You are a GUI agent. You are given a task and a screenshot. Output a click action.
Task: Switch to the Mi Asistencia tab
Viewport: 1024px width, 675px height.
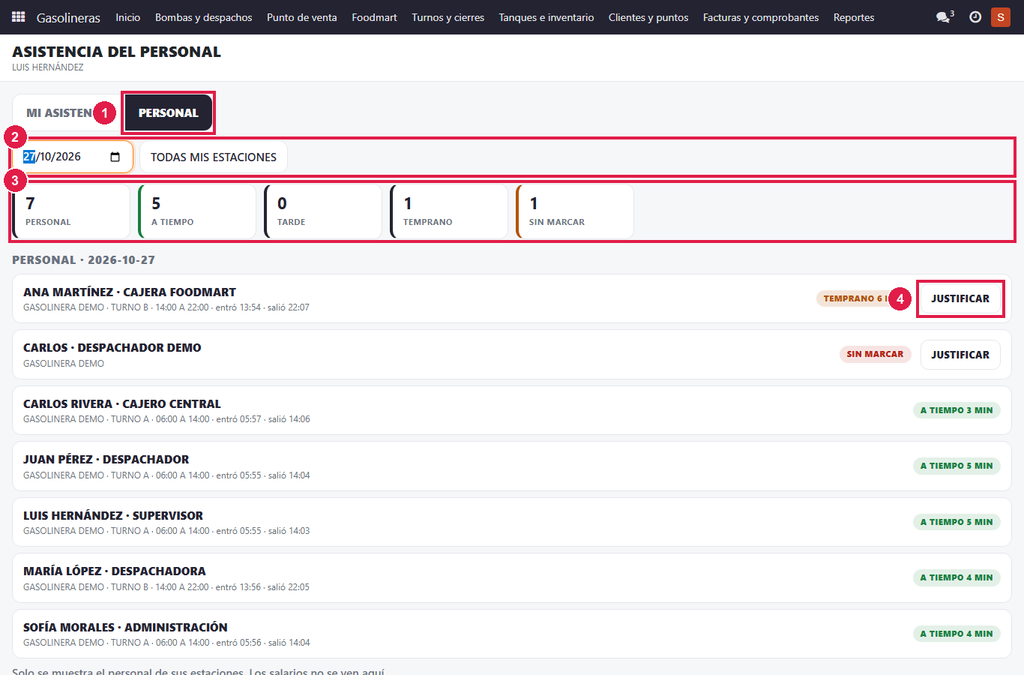point(59,113)
